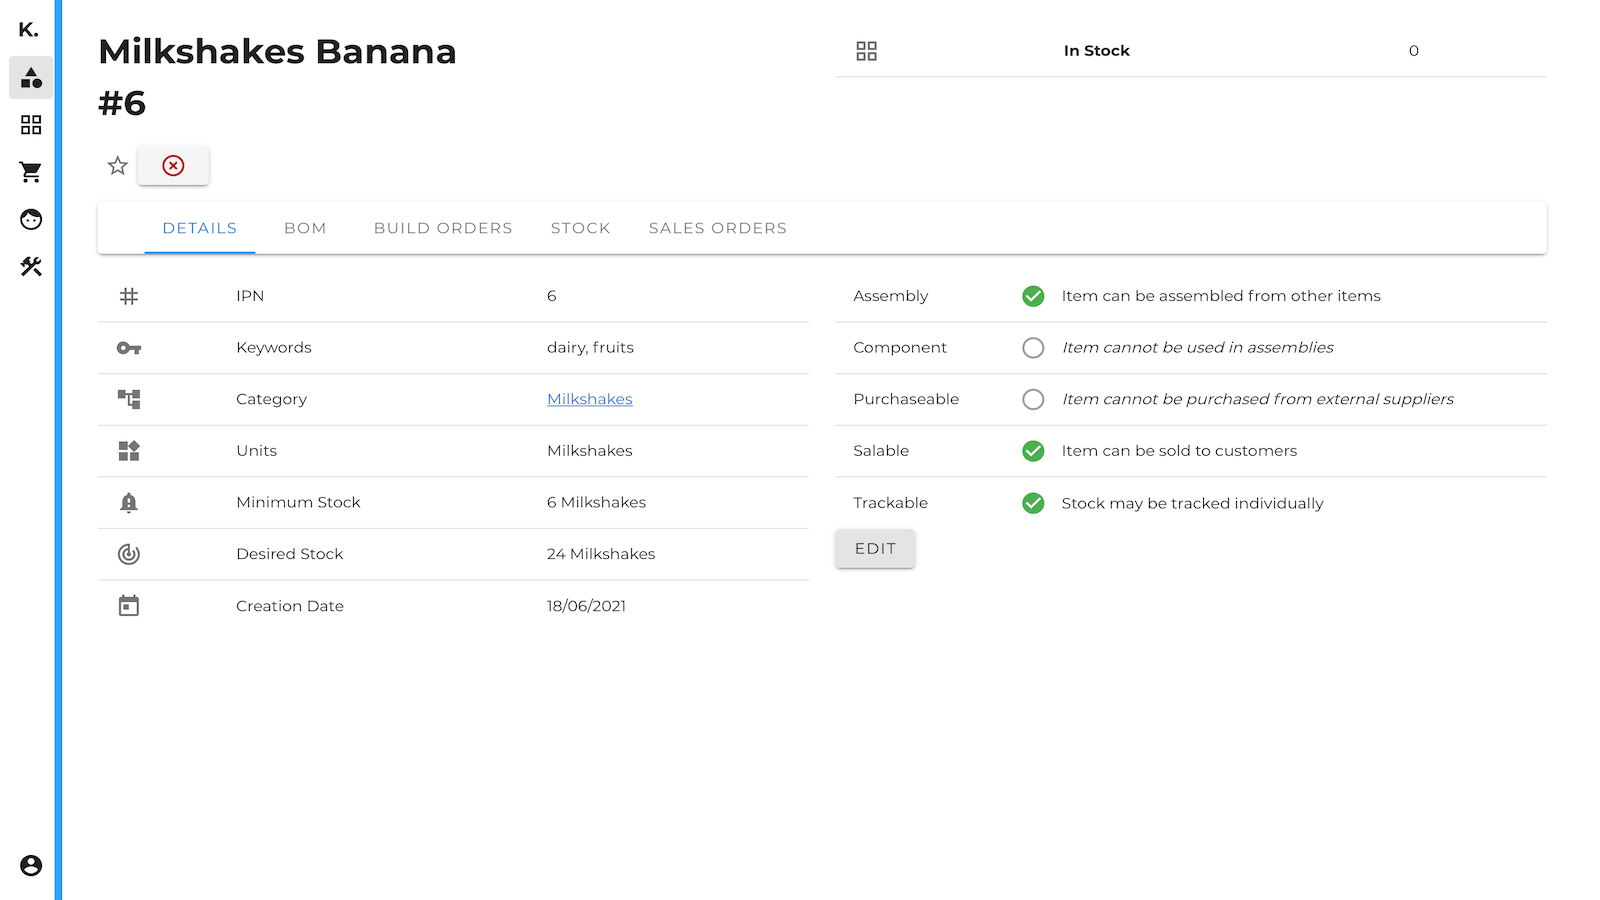Open the build tools section in the sidebar
The height and width of the screenshot is (900, 1600).
tap(30, 267)
